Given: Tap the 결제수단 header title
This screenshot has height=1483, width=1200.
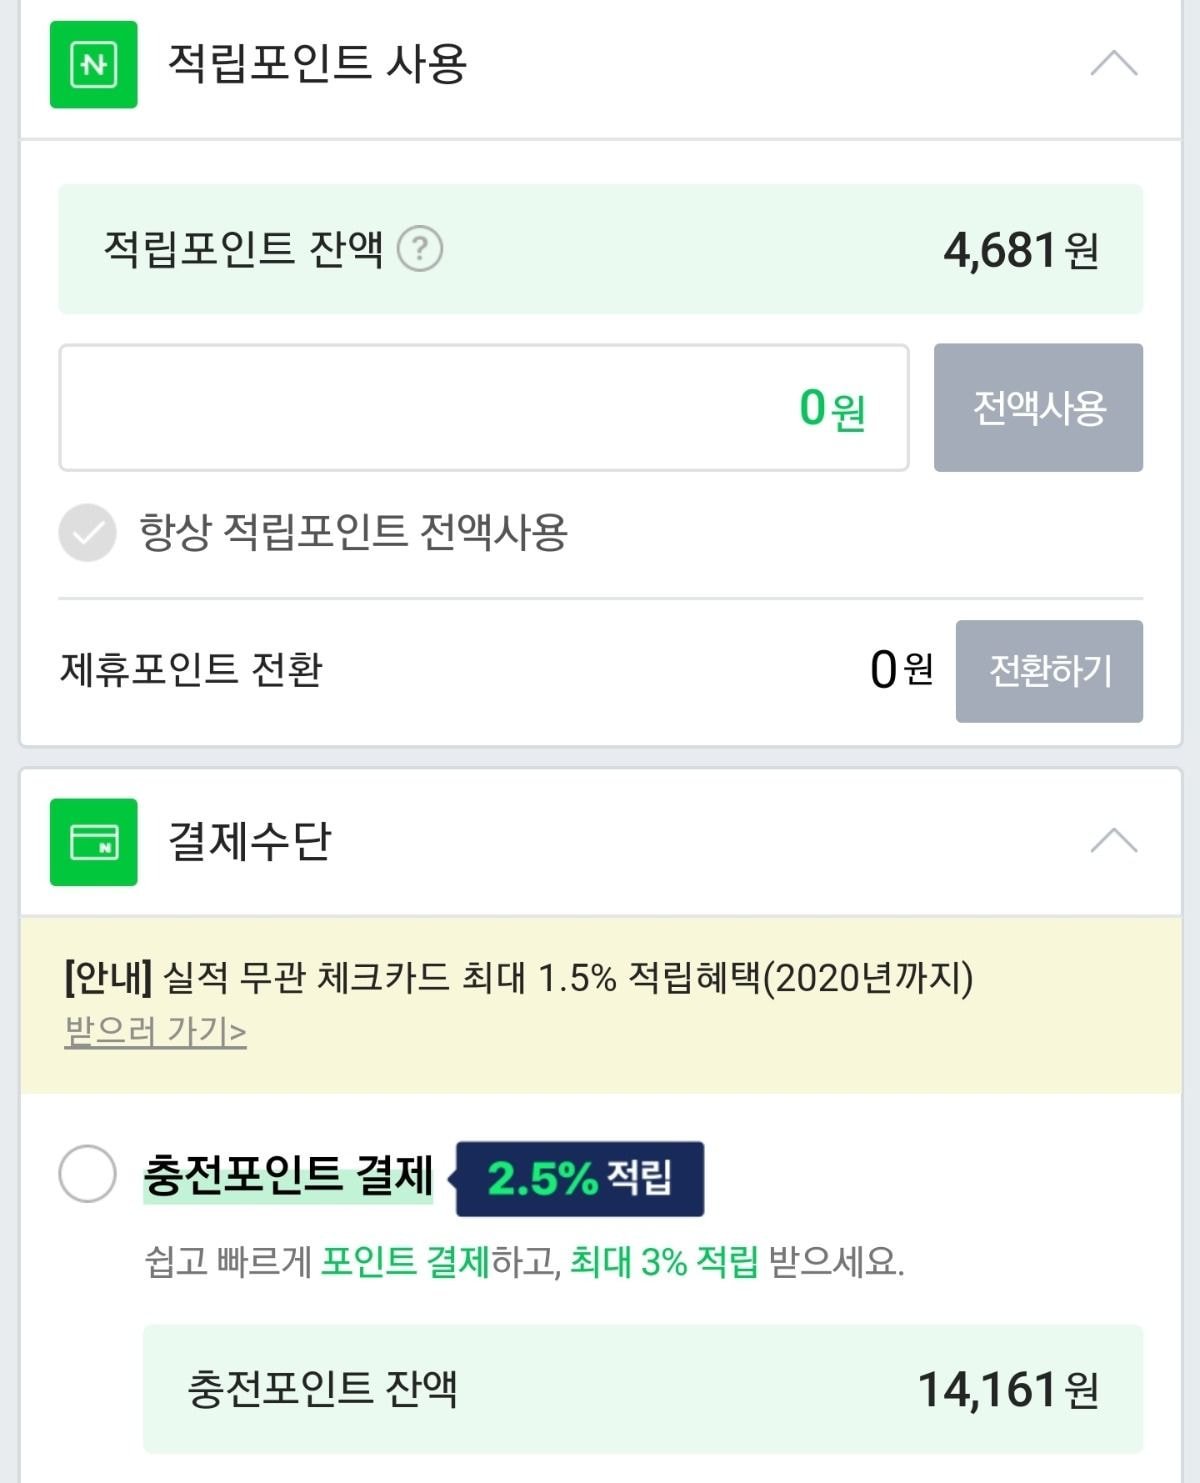Looking at the screenshot, I should coord(249,841).
